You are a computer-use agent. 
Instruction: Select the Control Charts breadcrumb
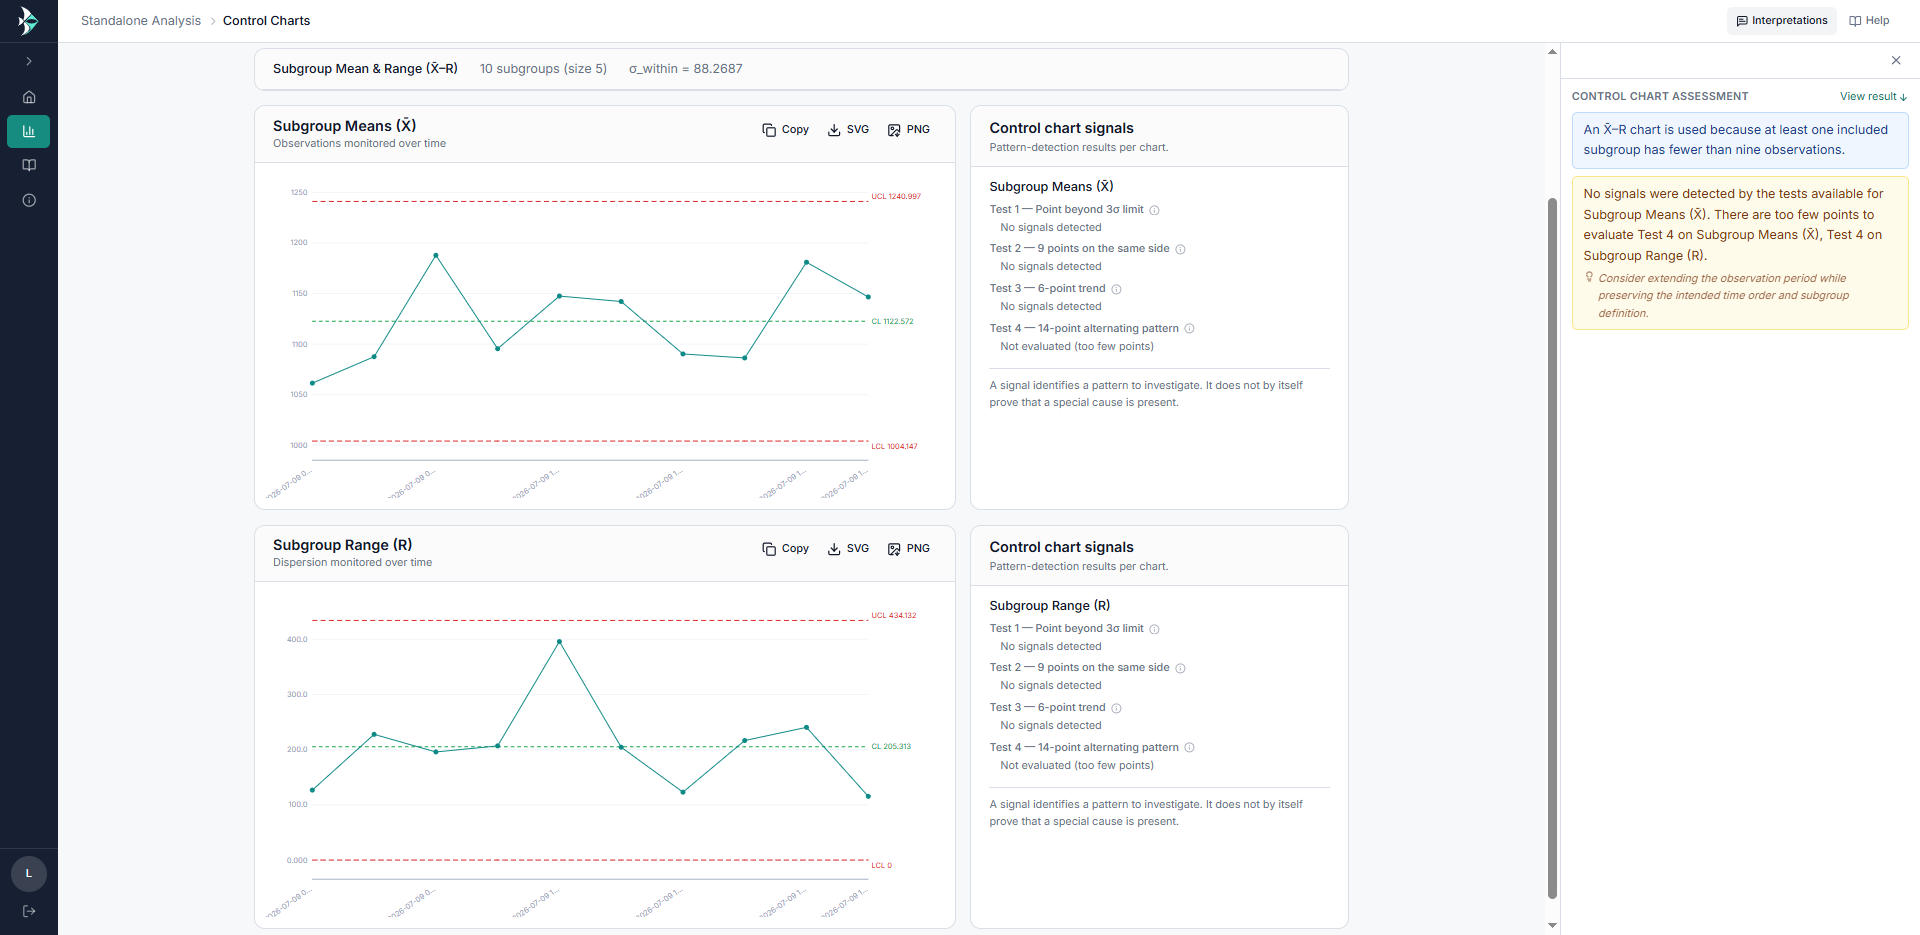pyautogui.click(x=266, y=21)
